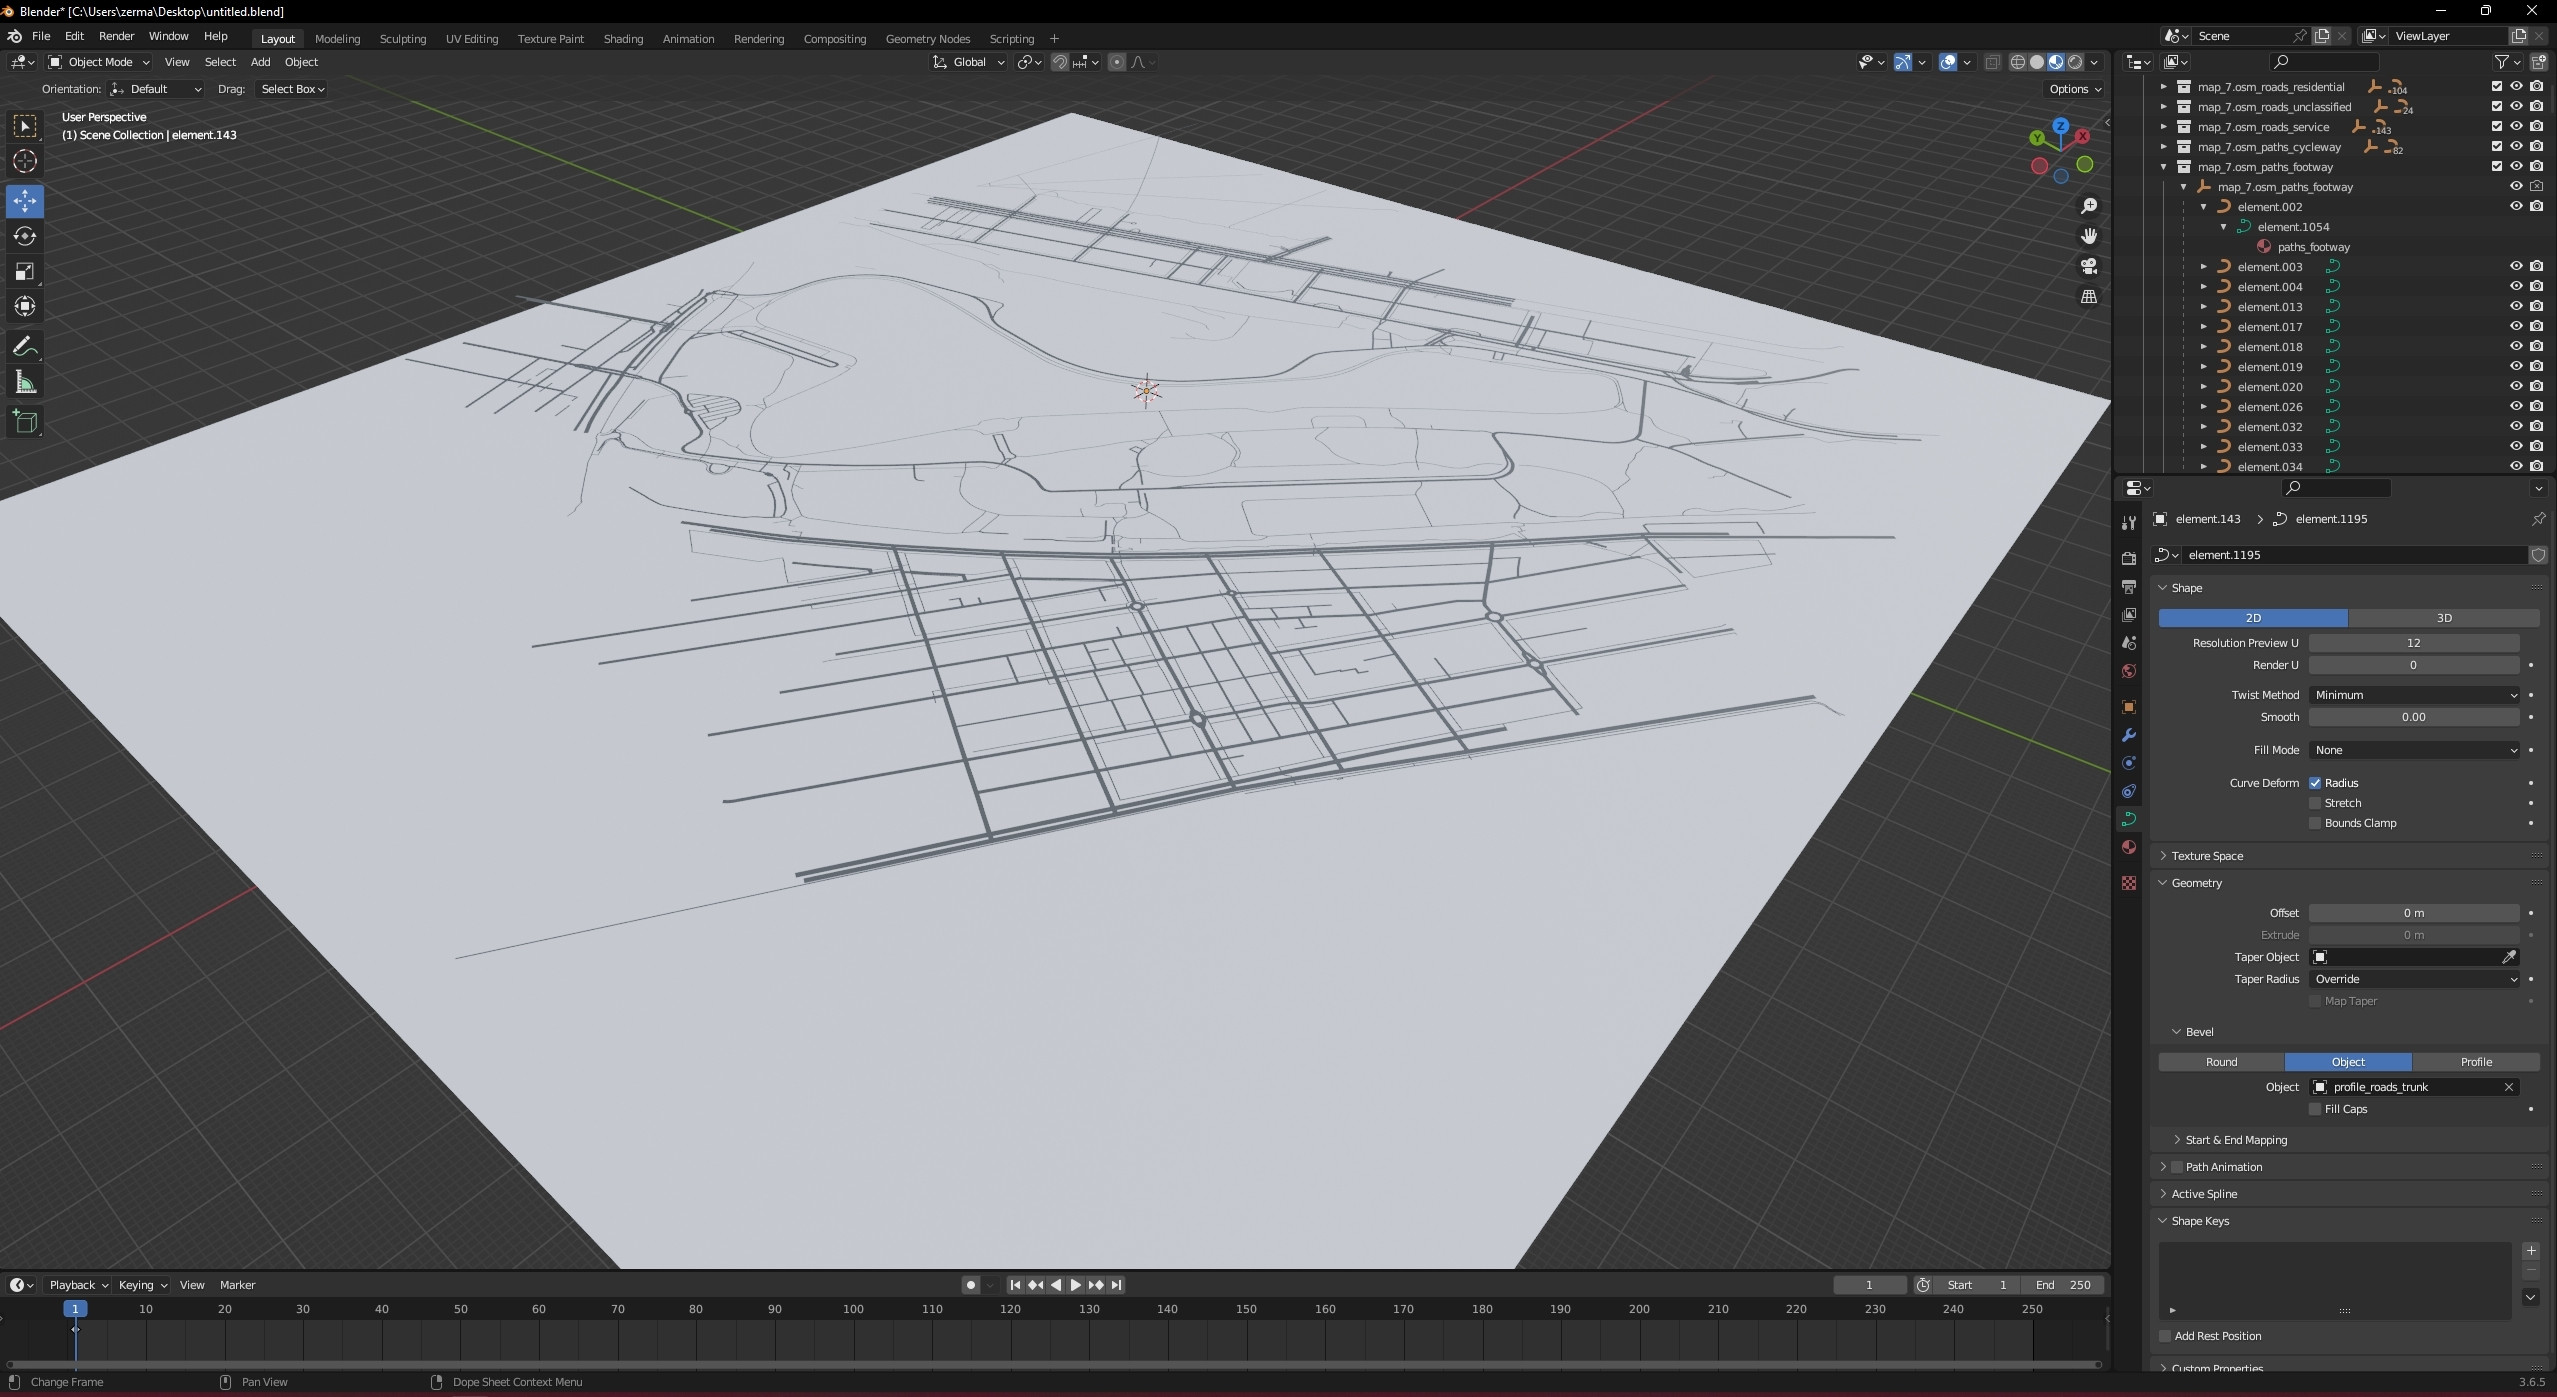Screen dimensions: 2557x1397
Task: Click the curve Smooth value field
Action: pyautogui.click(x=2414, y=717)
